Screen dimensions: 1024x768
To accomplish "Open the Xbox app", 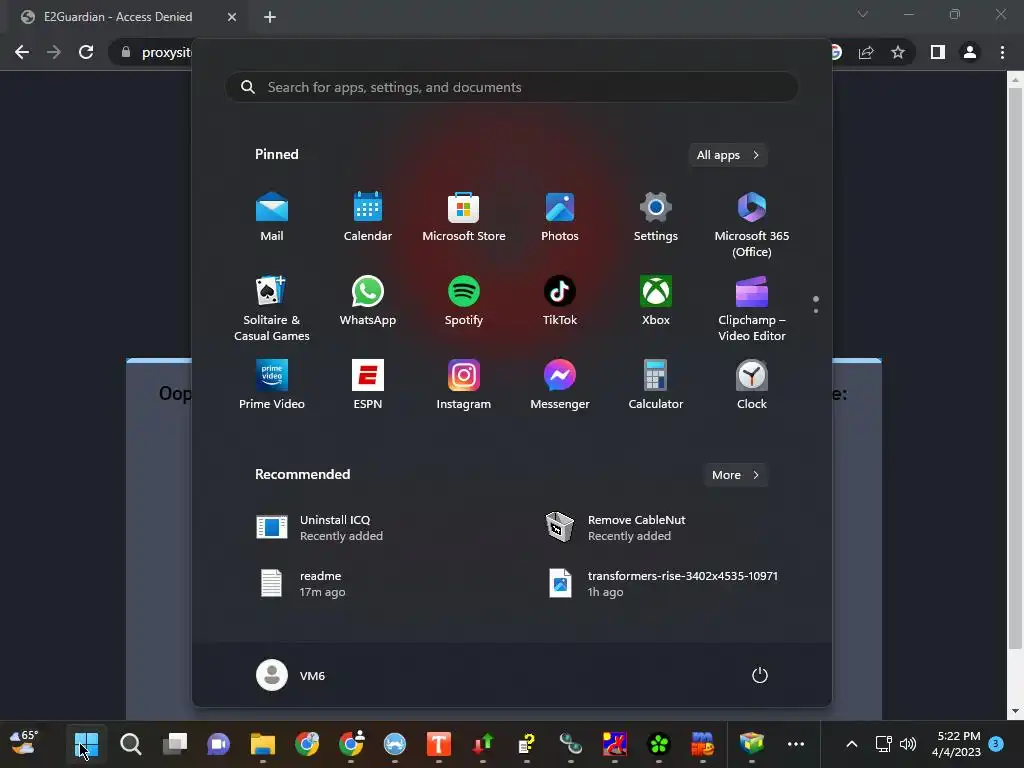I will (656, 301).
